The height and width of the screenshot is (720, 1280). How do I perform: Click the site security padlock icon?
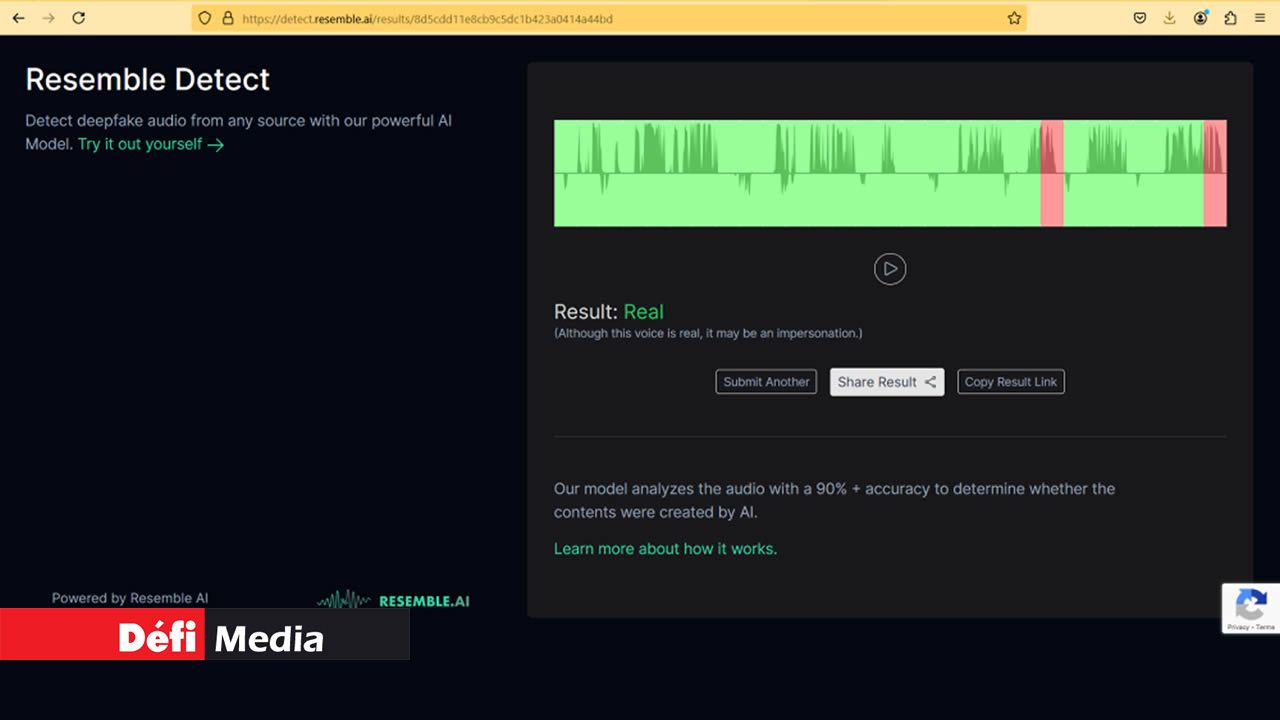pyautogui.click(x=227, y=18)
